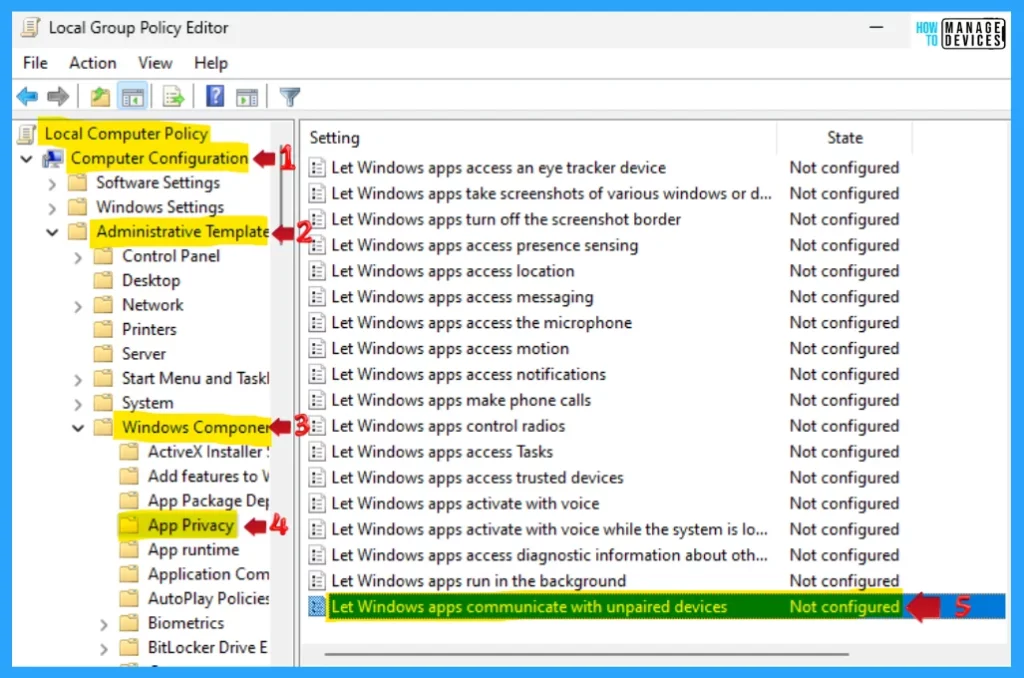Viewport: 1024px width, 678px height.
Task: Open the Action menu
Action: (93, 63)
